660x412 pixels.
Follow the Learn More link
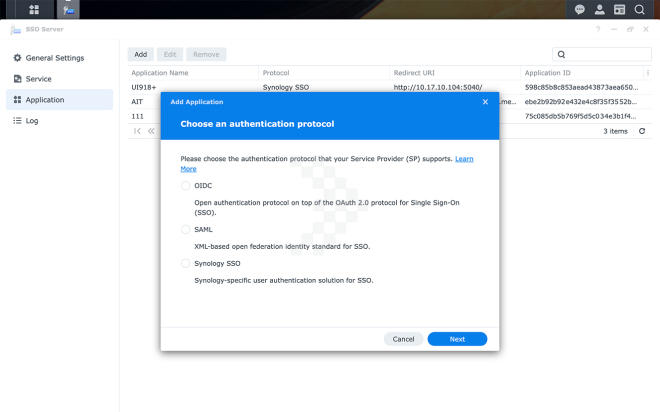point(464,159)
